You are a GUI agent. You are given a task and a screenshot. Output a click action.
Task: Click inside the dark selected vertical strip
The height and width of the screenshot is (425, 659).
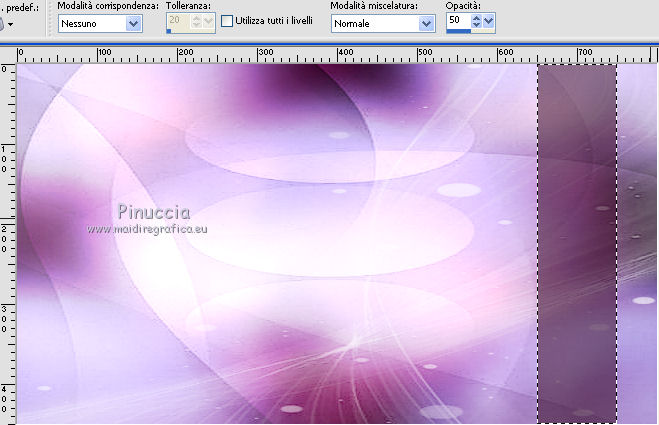pos(577,244)
